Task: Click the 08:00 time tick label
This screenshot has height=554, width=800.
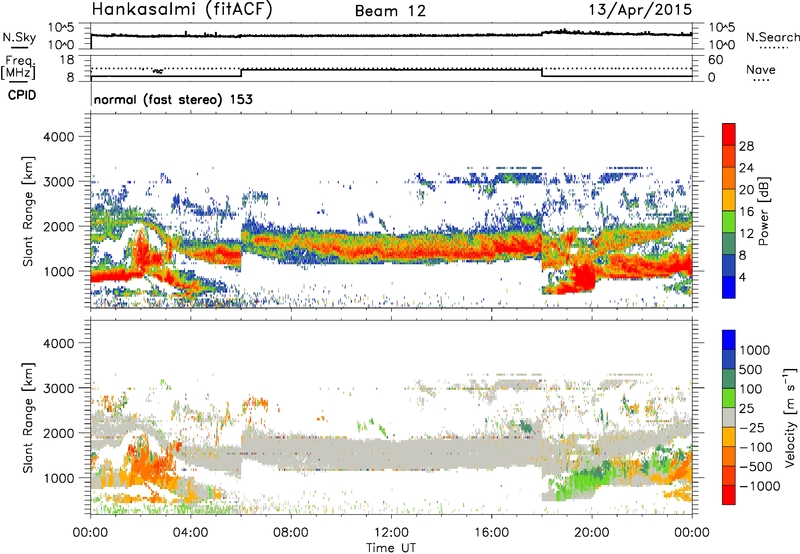Action: [291, 533]
